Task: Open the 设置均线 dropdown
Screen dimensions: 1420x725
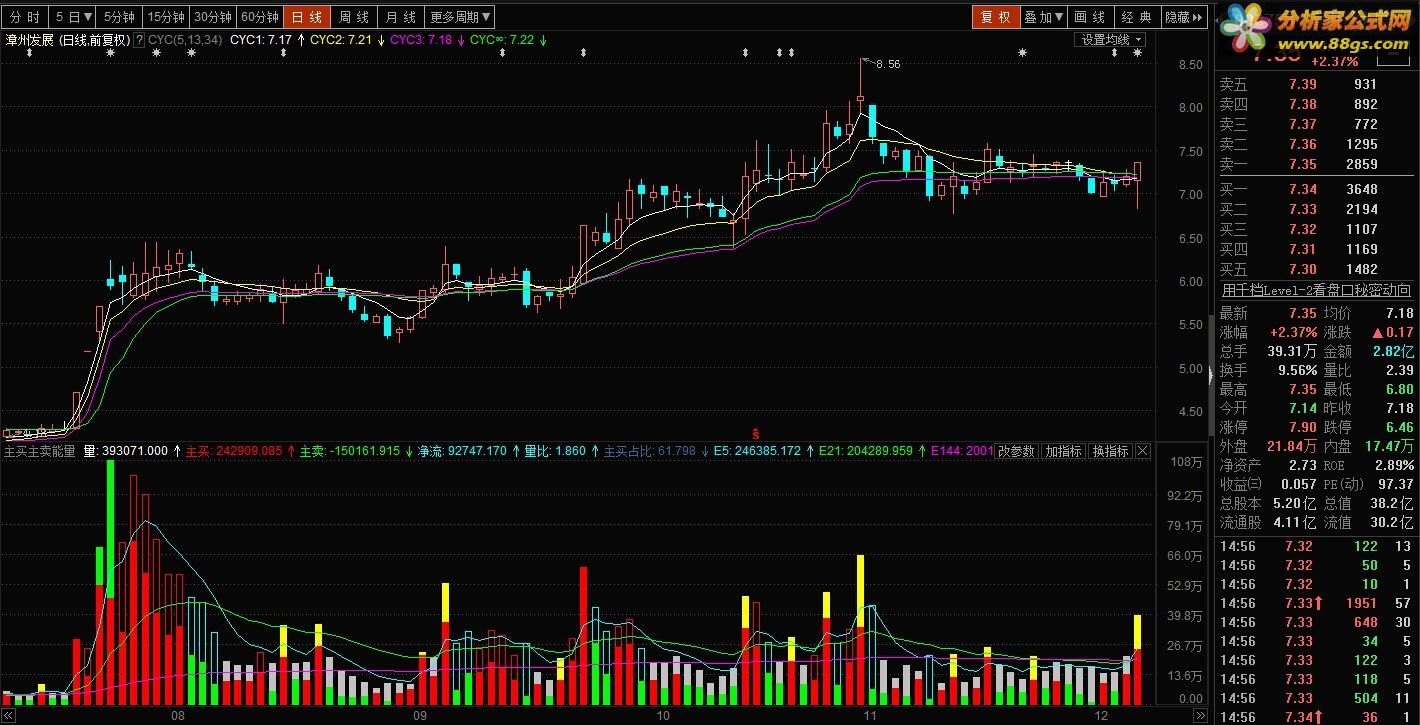Action: [1110, 40]
